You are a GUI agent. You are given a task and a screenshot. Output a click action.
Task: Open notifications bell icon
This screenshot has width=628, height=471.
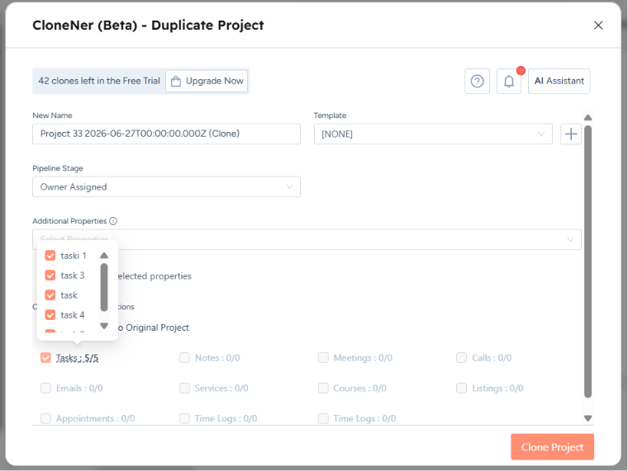(x=509, y=81)
